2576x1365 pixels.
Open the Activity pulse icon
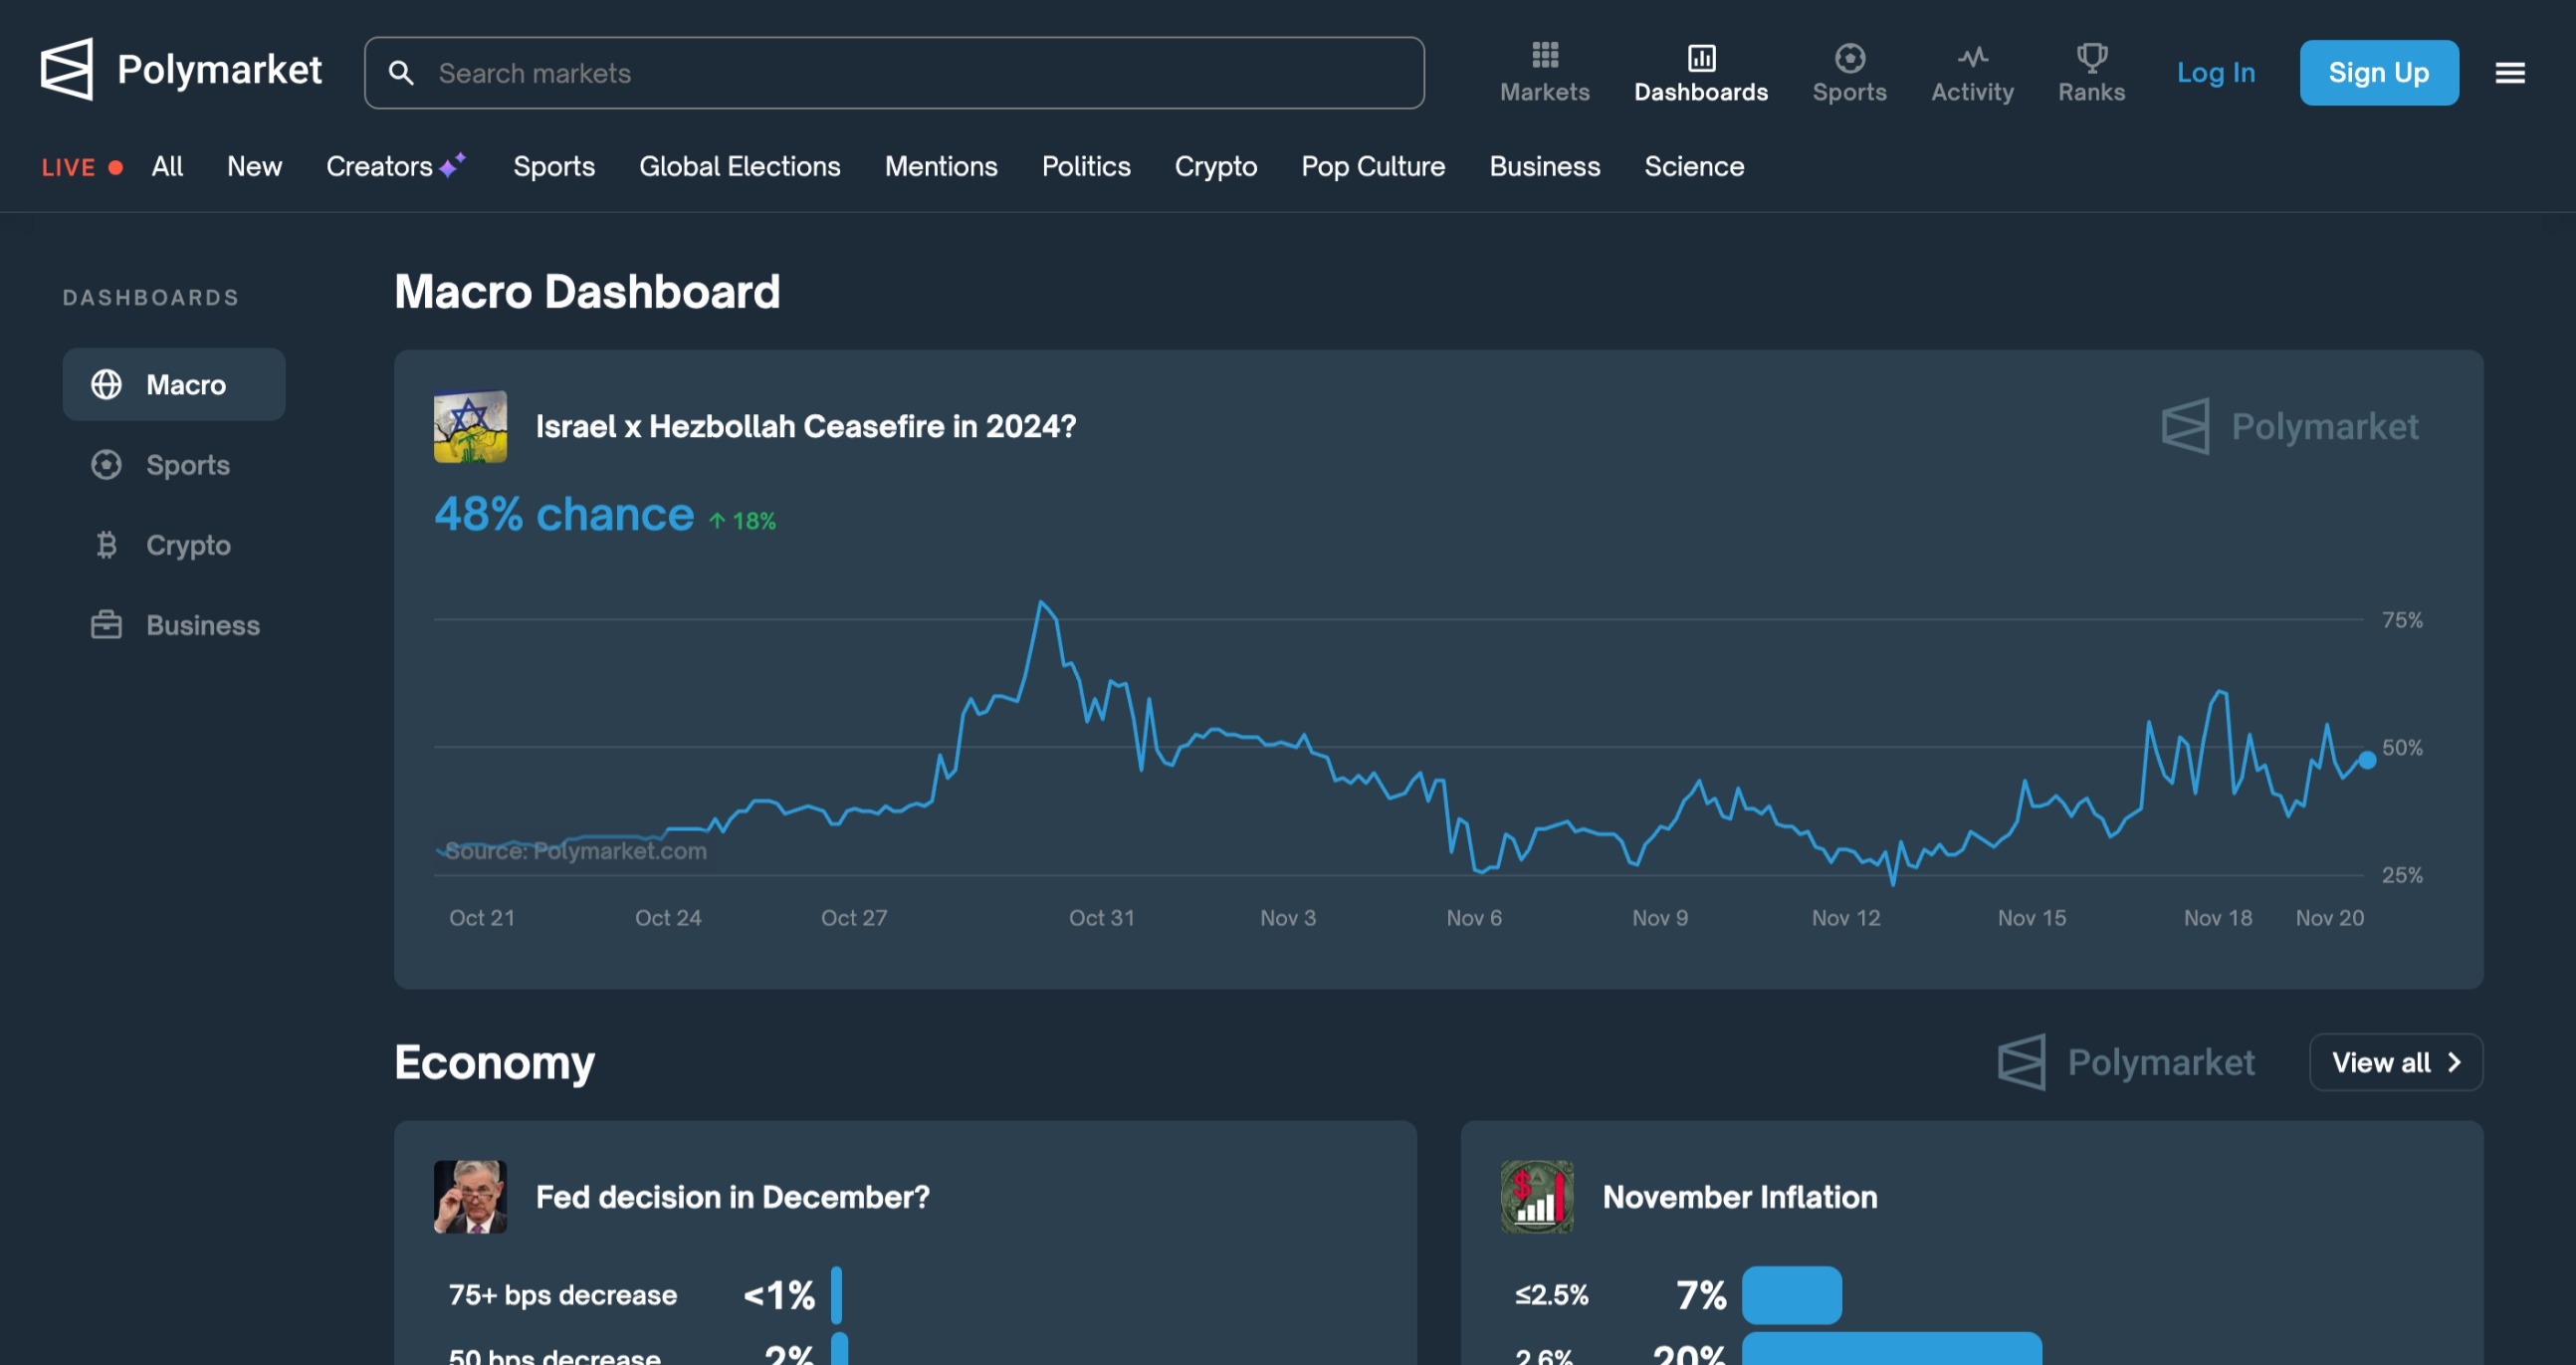pos(1972,57)
